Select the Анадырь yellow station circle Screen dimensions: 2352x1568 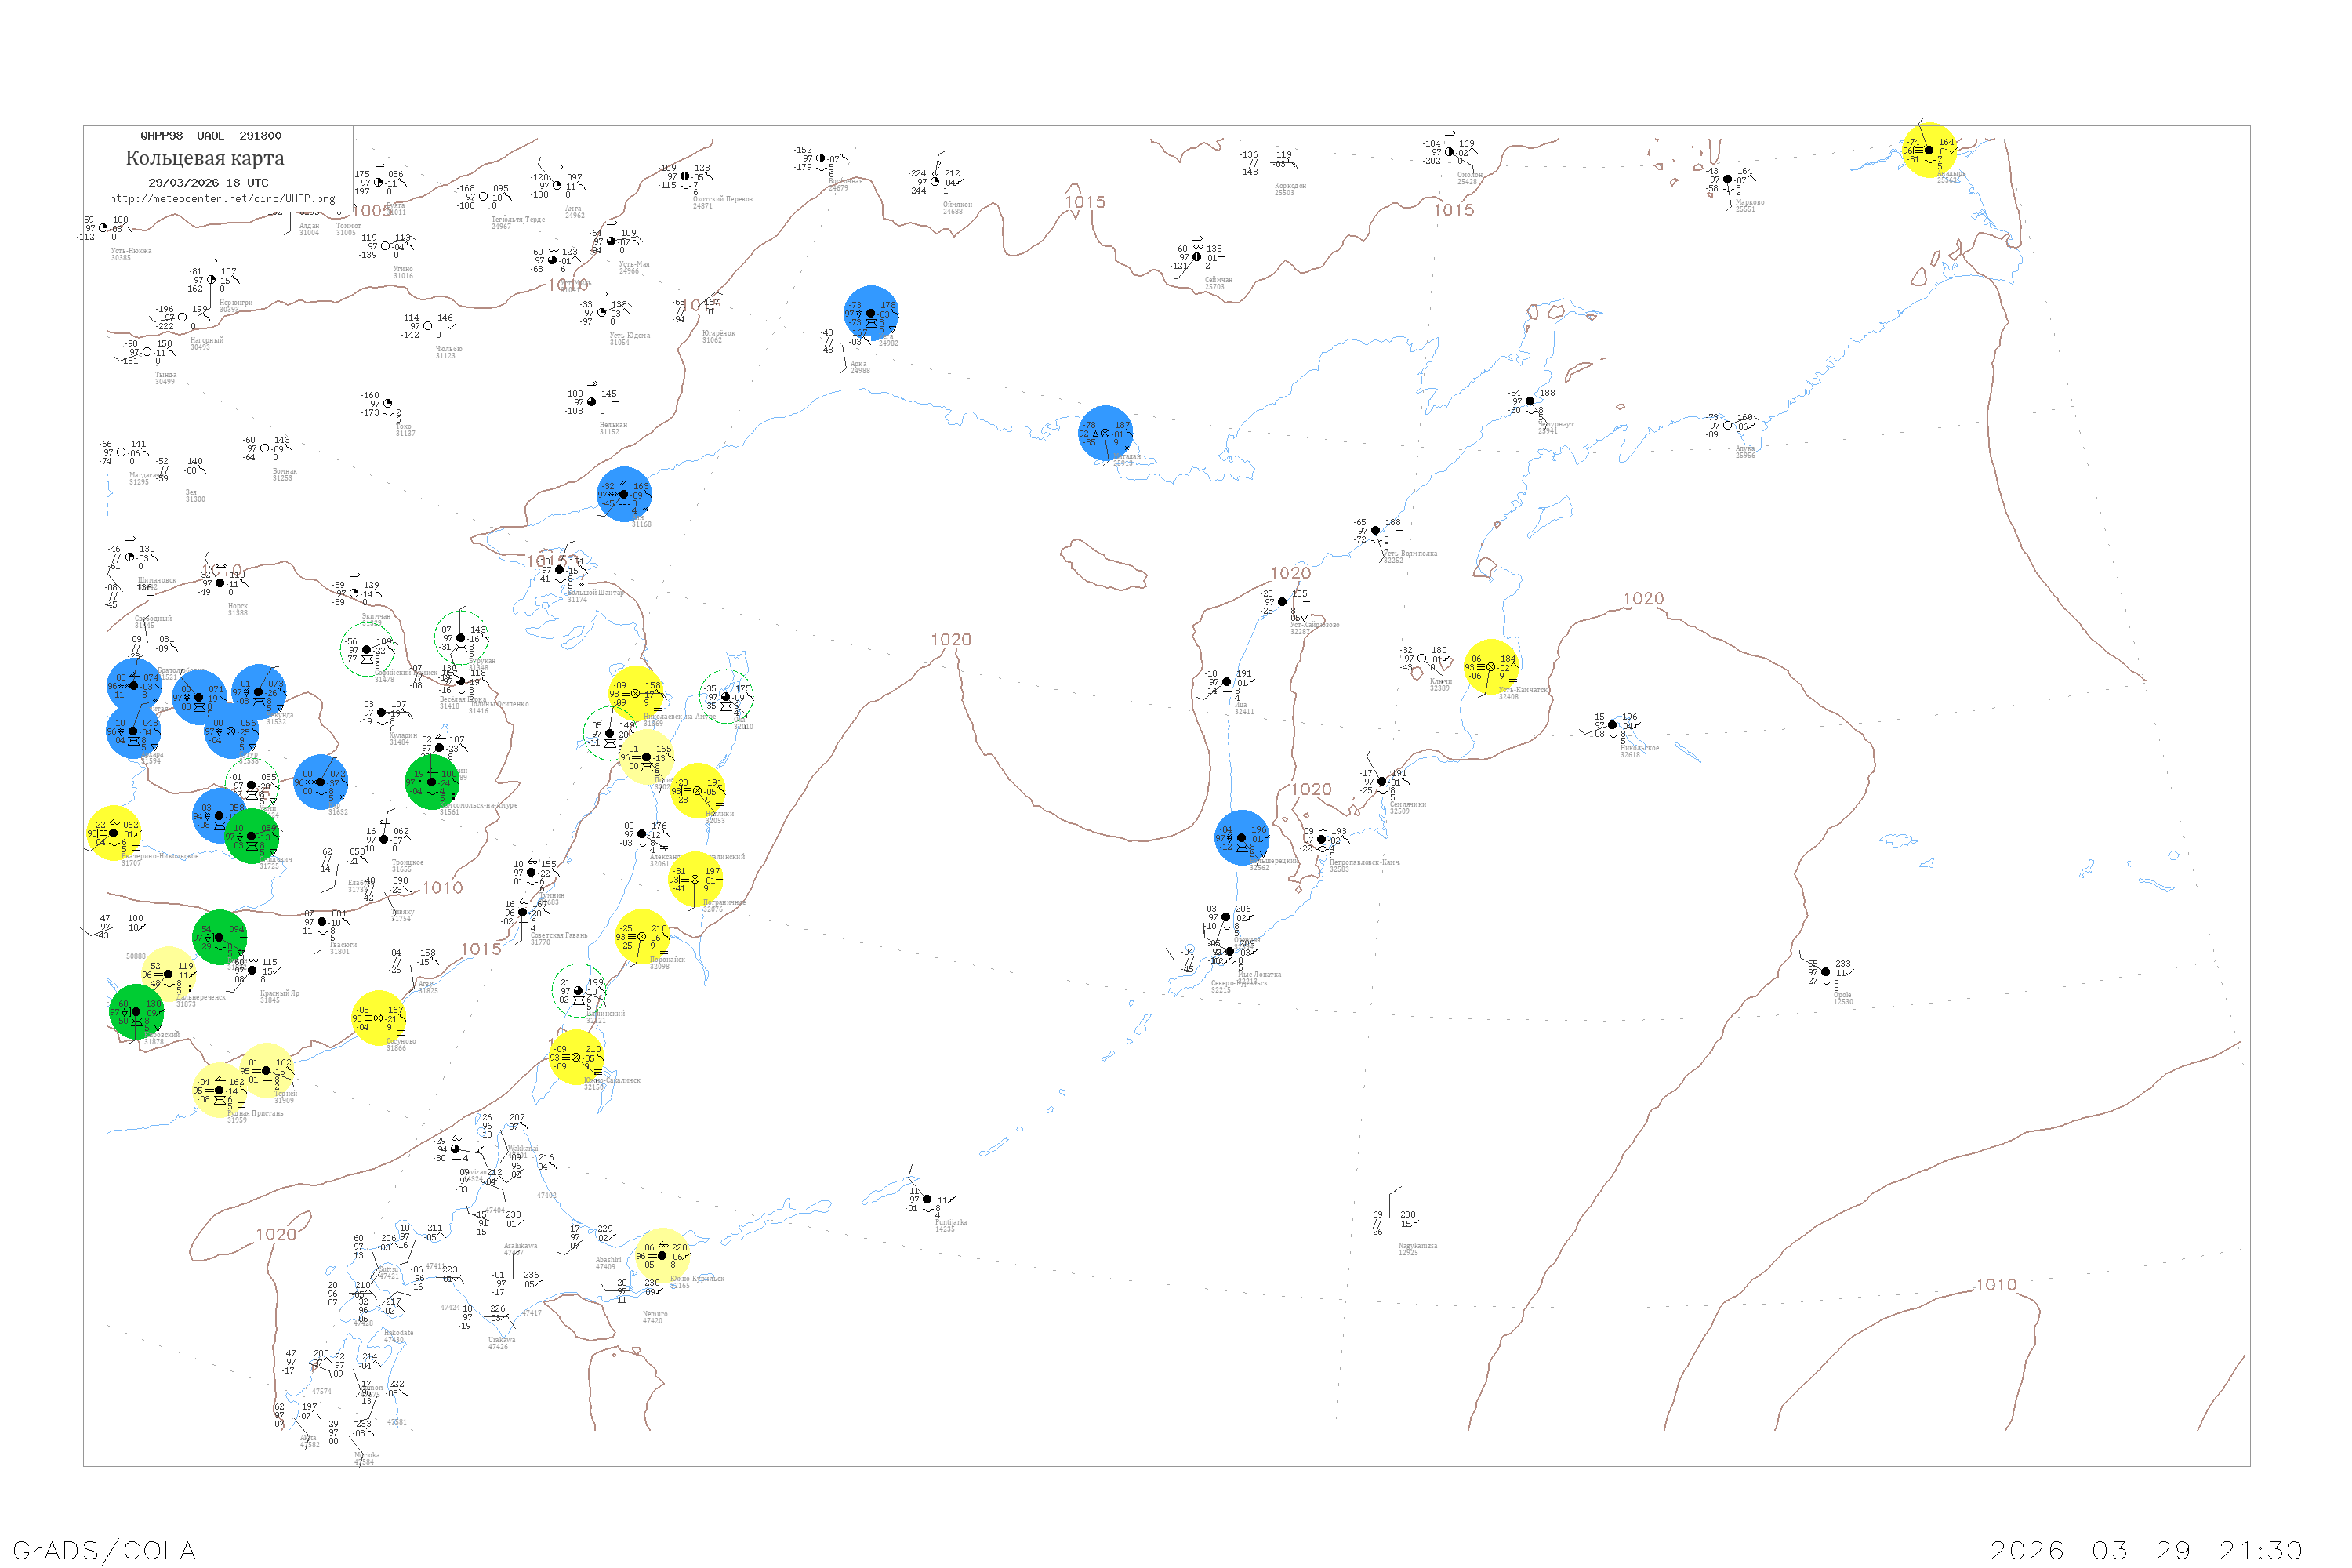click(x=1929, y=150)
